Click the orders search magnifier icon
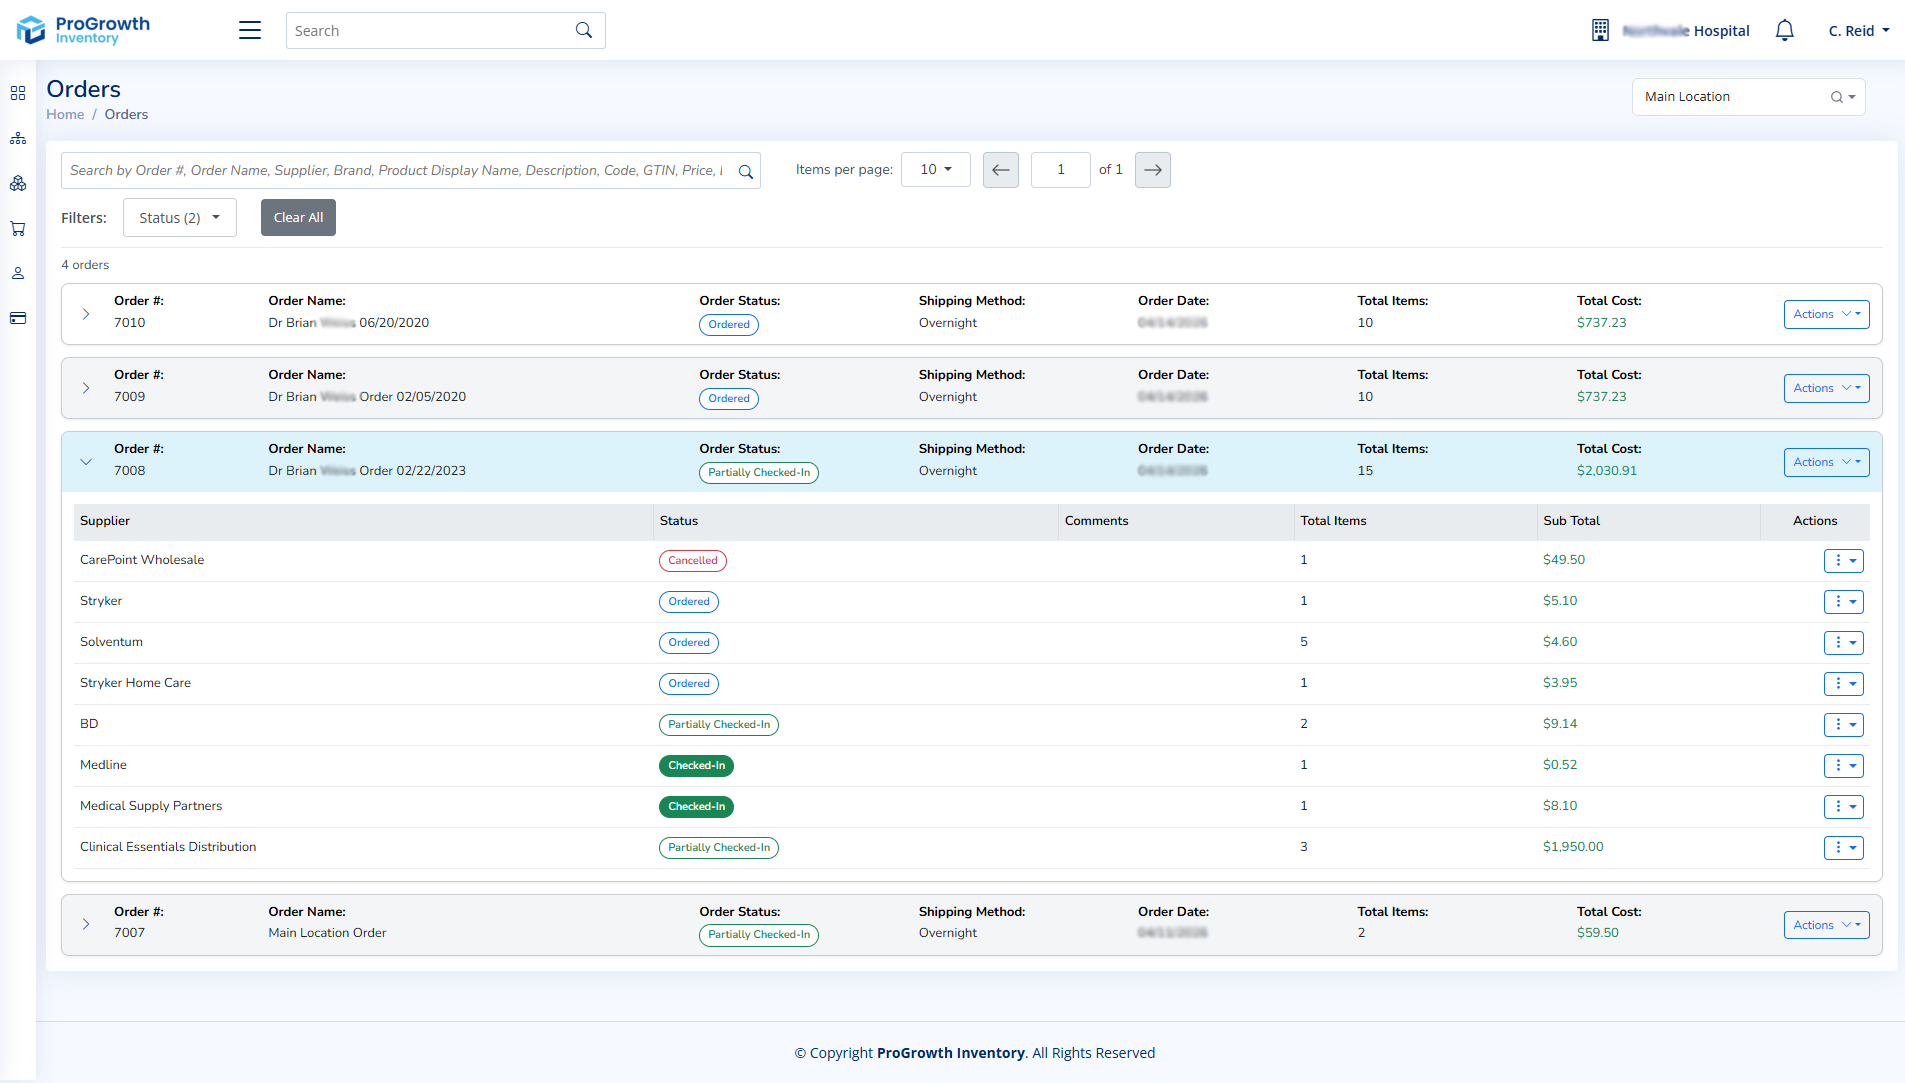Screen dimensions: 1905x1083 click(746, 171)
